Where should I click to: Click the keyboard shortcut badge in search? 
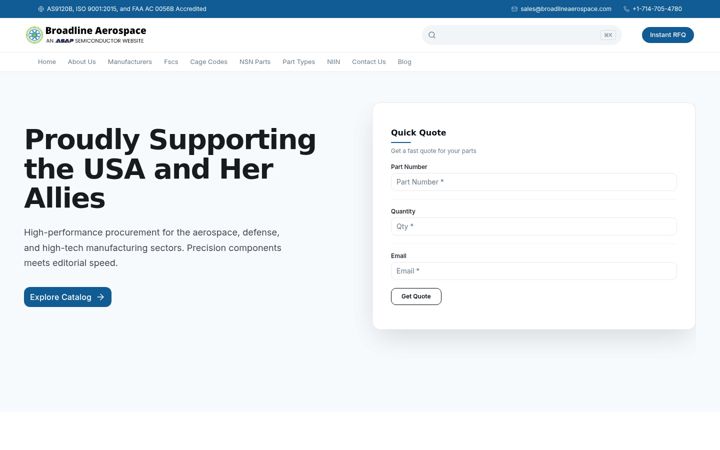coord(608,35)
